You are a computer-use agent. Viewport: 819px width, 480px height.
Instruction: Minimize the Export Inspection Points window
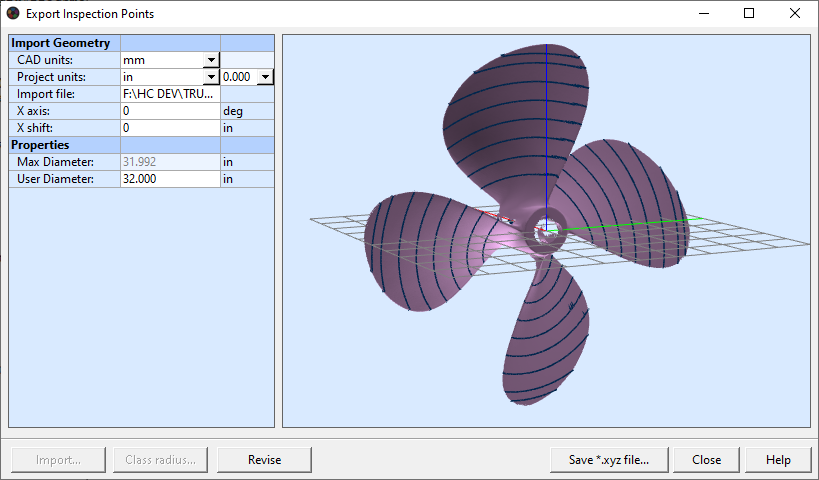pos(704,13)
